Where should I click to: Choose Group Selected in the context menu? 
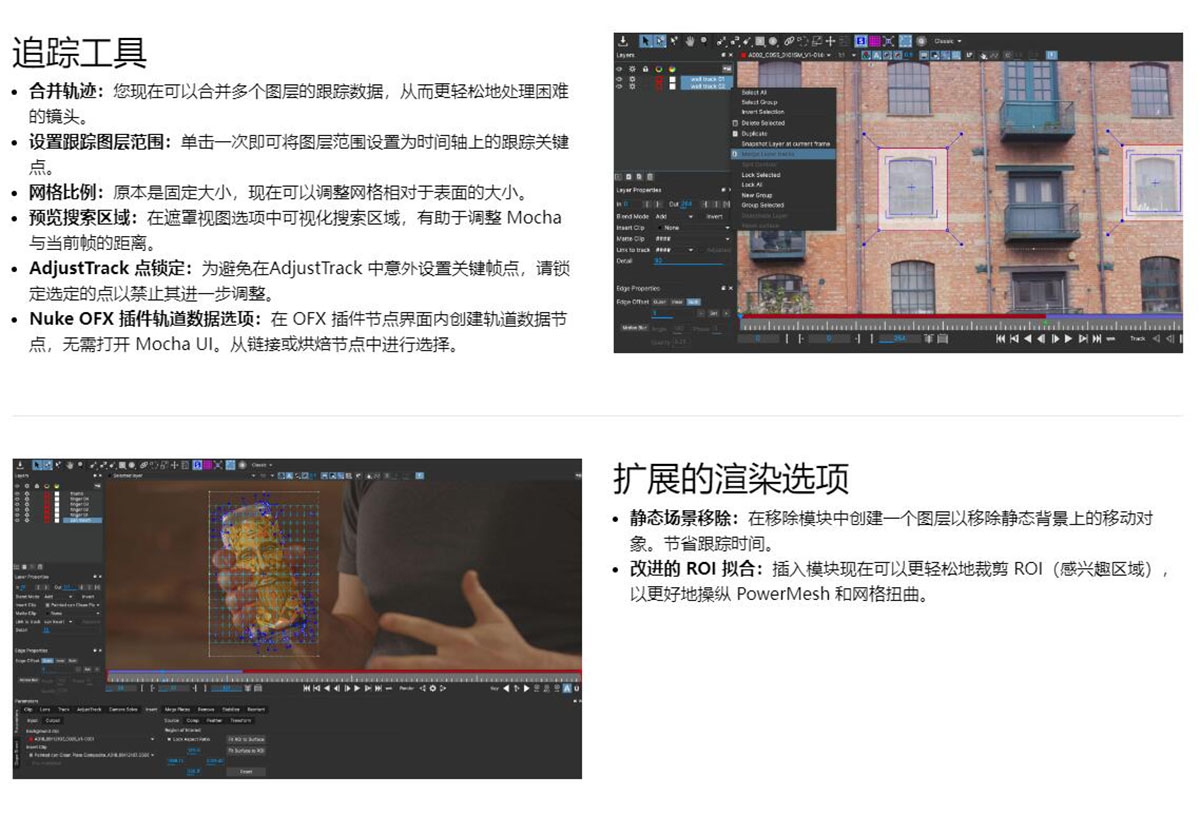click(763, 205)
